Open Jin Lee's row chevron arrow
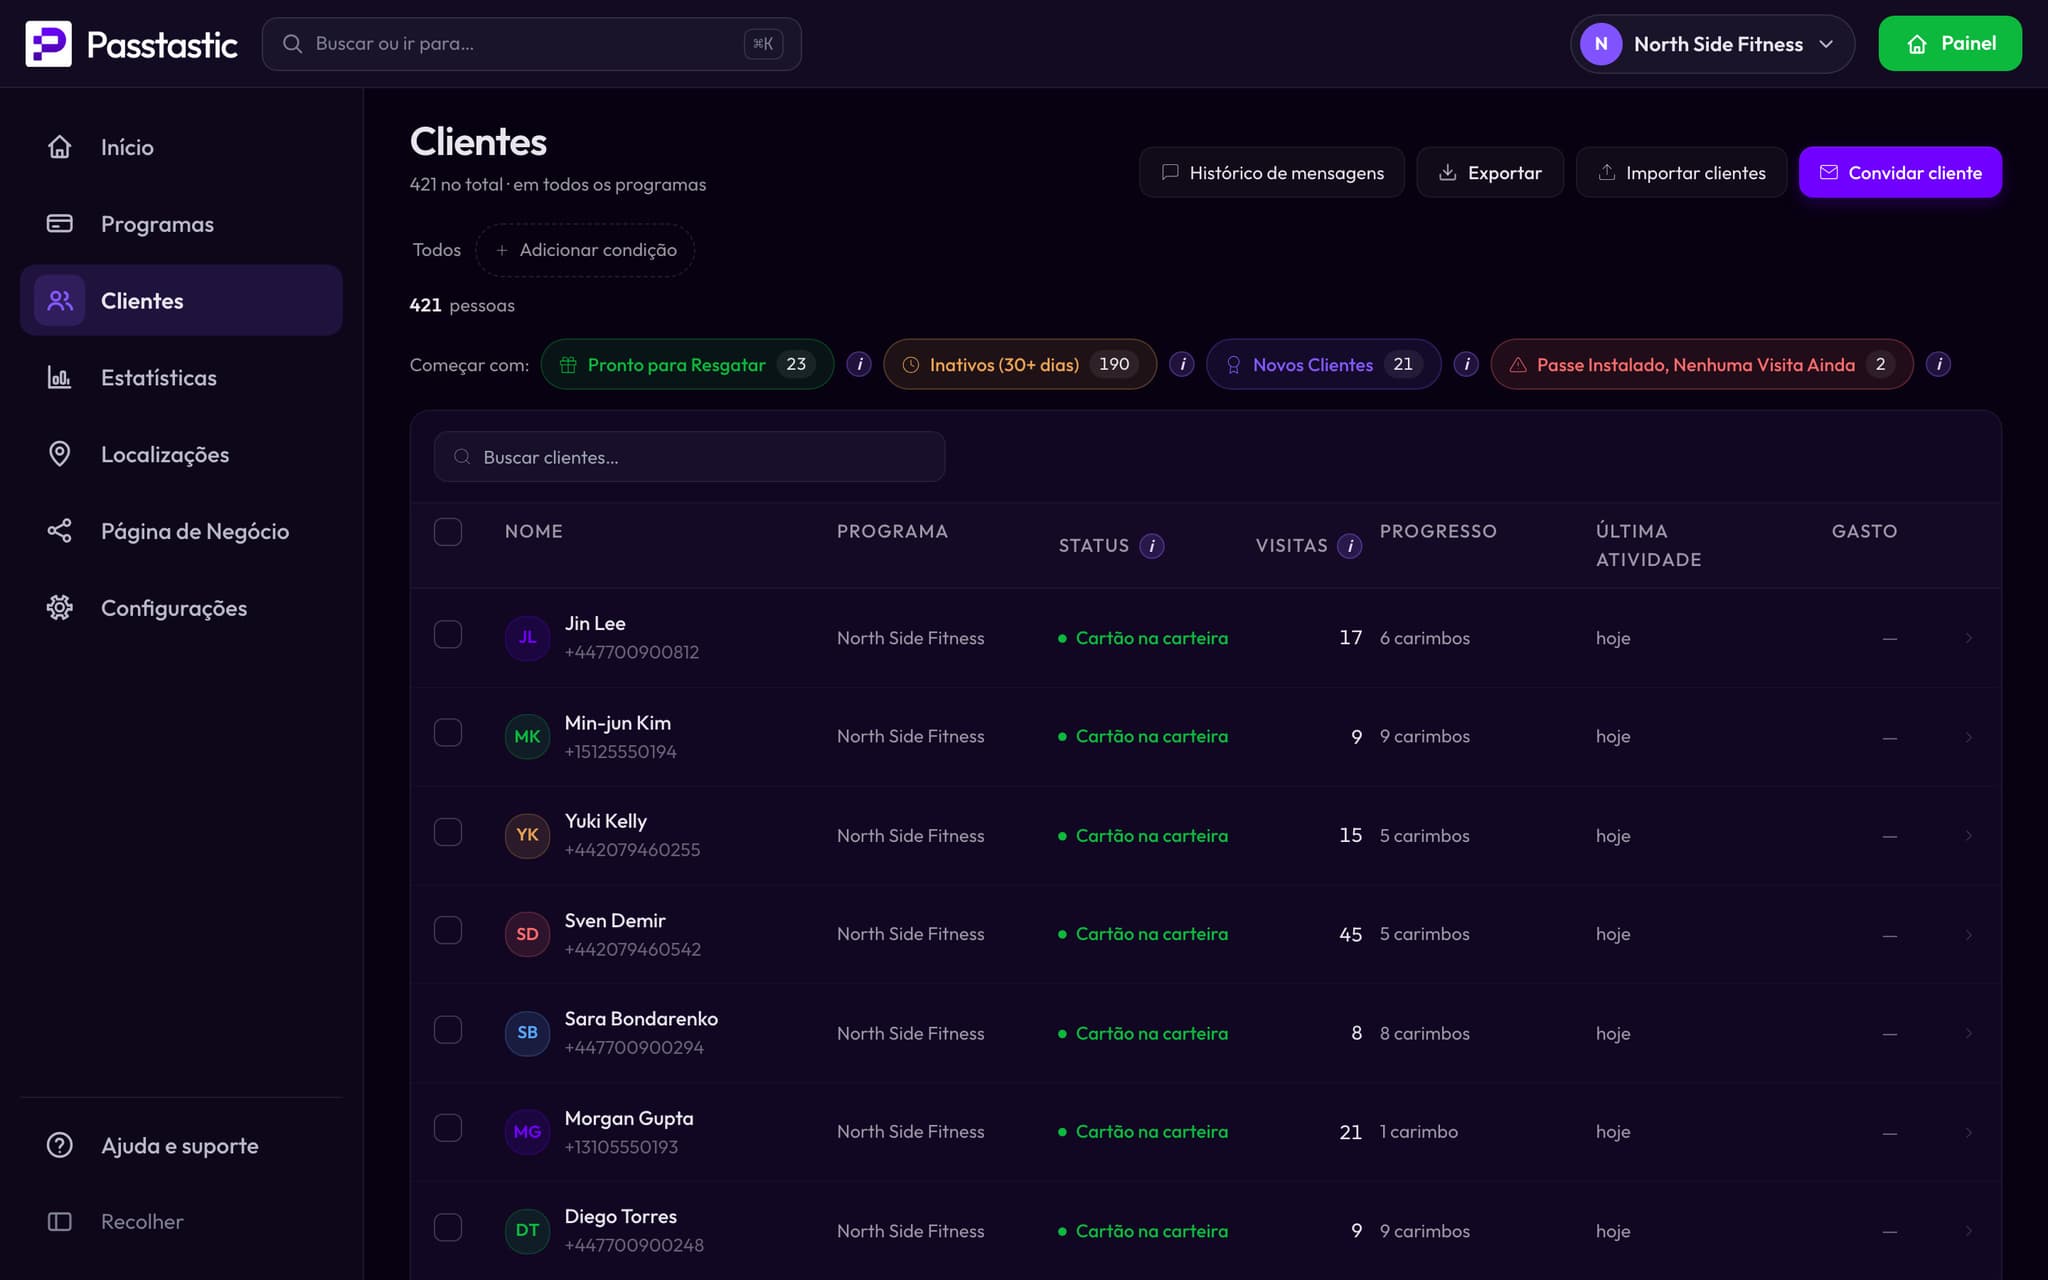The image size is (2048, 1280). point(1968,638)
